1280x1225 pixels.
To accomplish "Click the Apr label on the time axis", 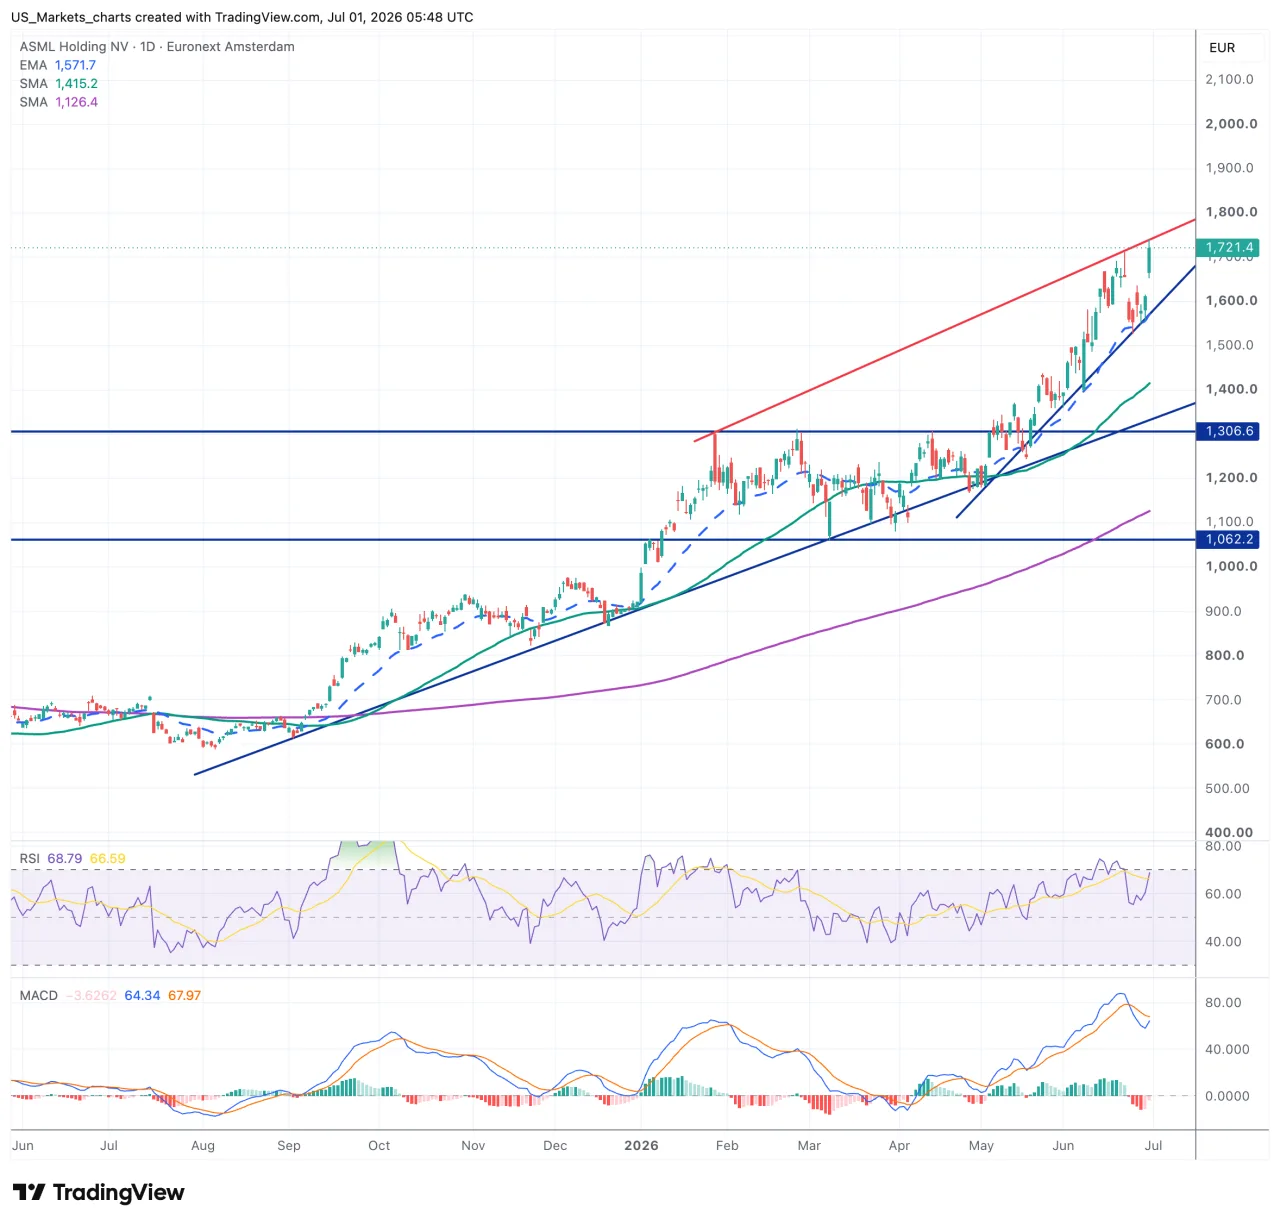I will click(x=899, y=1146).
